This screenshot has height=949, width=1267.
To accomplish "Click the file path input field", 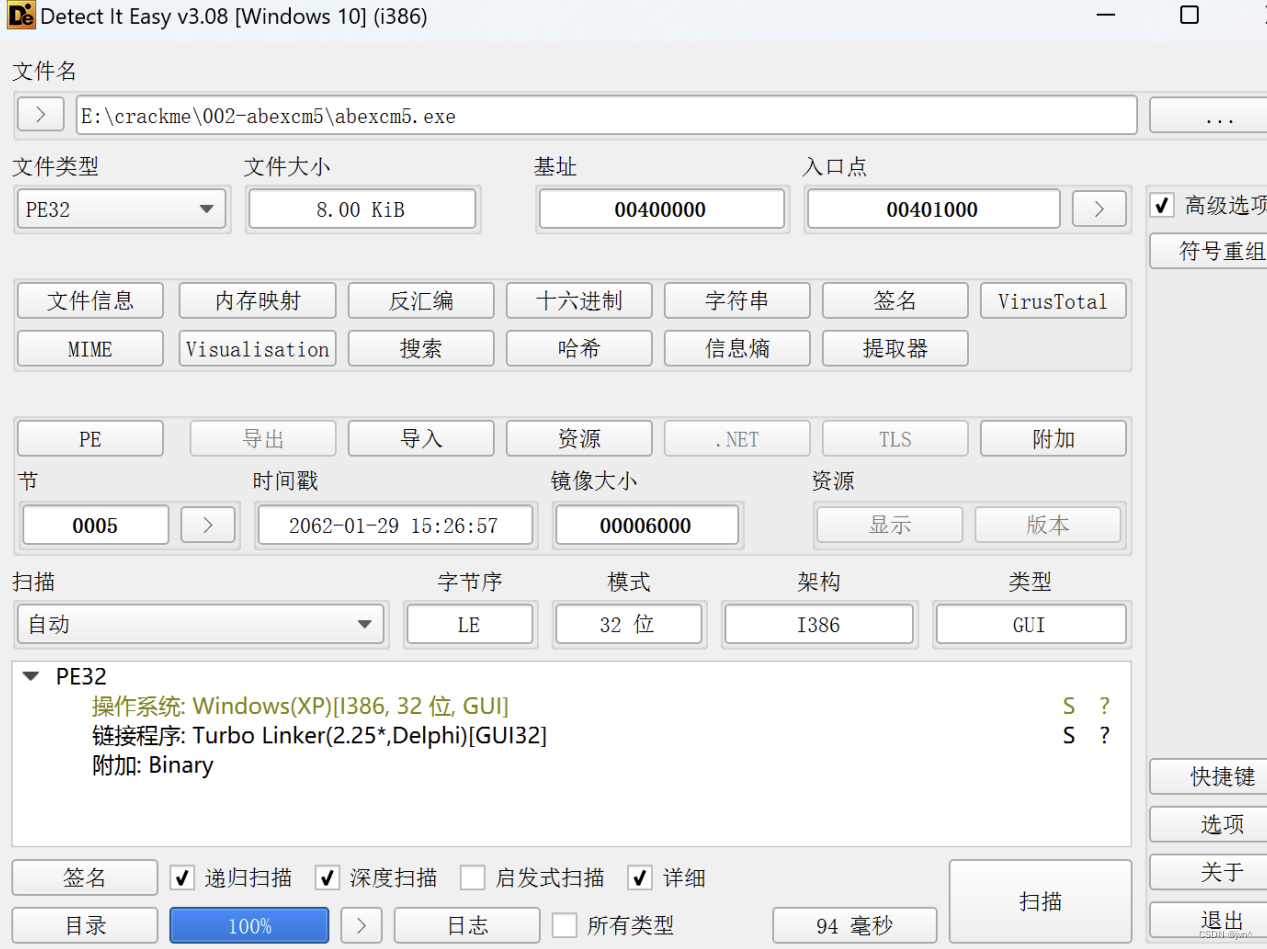I will tap(607, 115).
